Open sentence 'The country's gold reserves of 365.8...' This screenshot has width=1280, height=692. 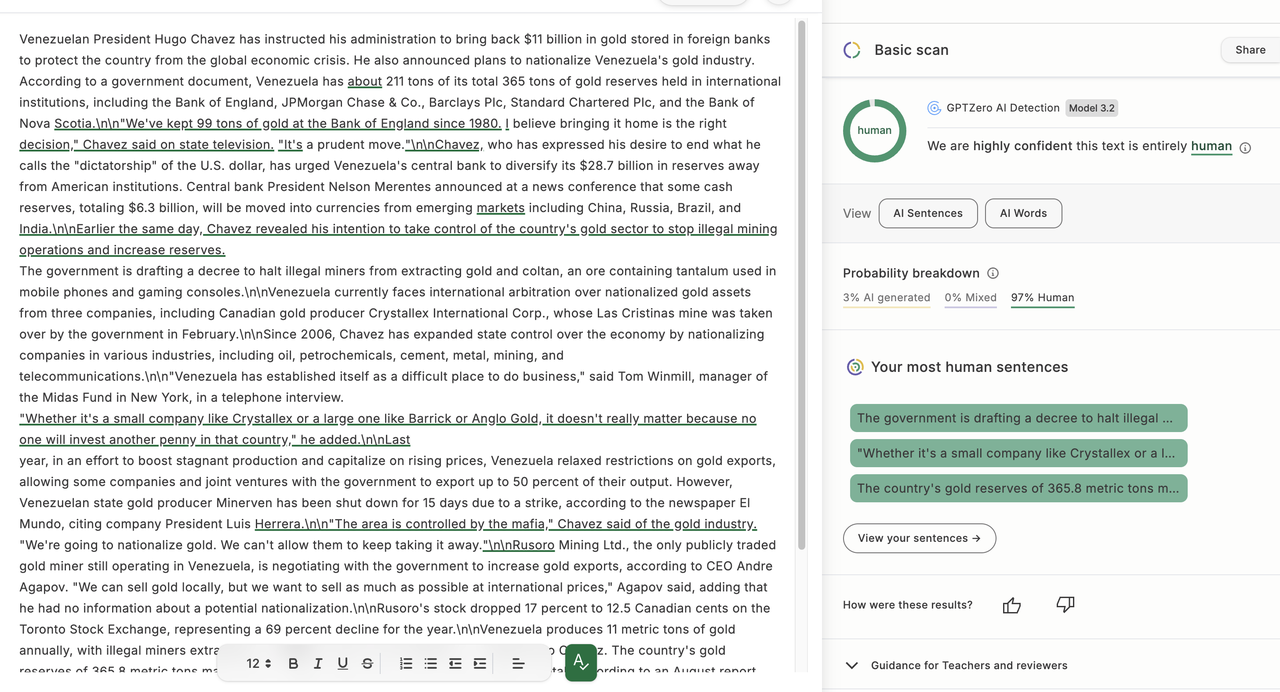click(x=1018, y=488)
